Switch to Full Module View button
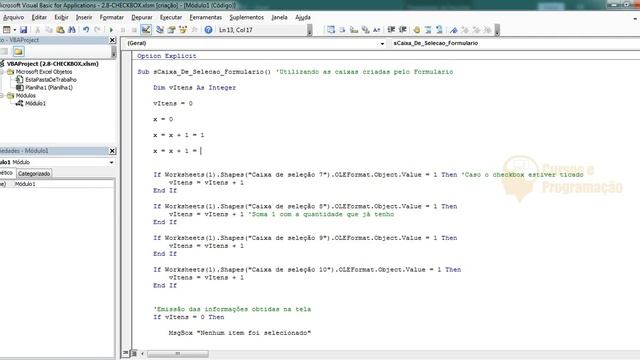The width and height of the screenshot is (640, 360). pos(134,353)
